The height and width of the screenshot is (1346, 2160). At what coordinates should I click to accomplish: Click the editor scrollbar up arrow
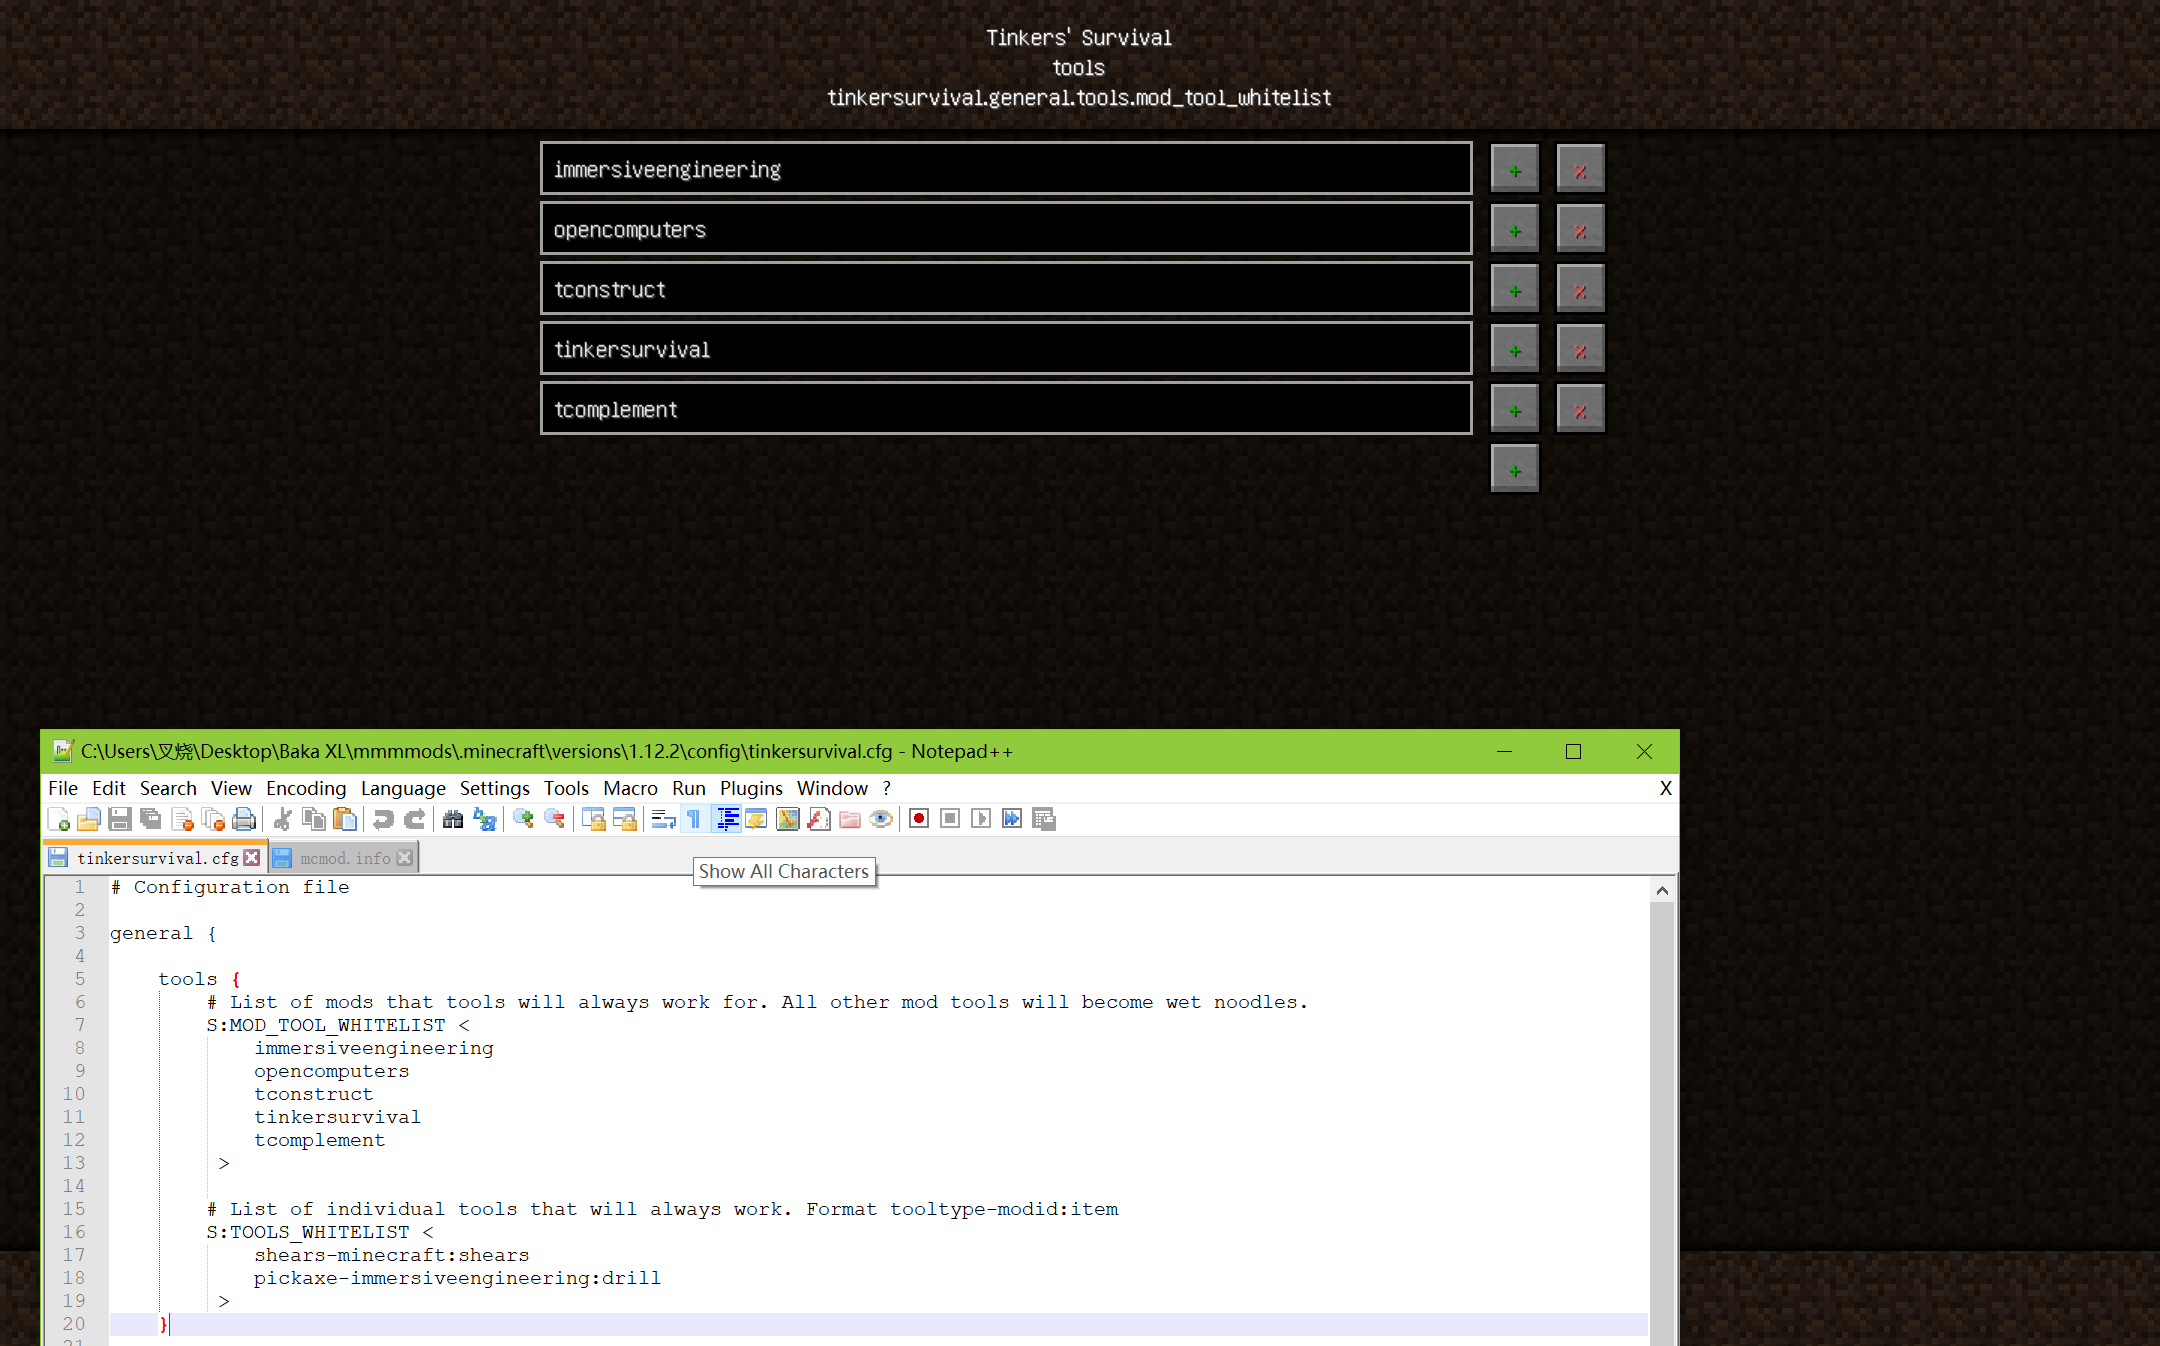tap(1661, 890)
